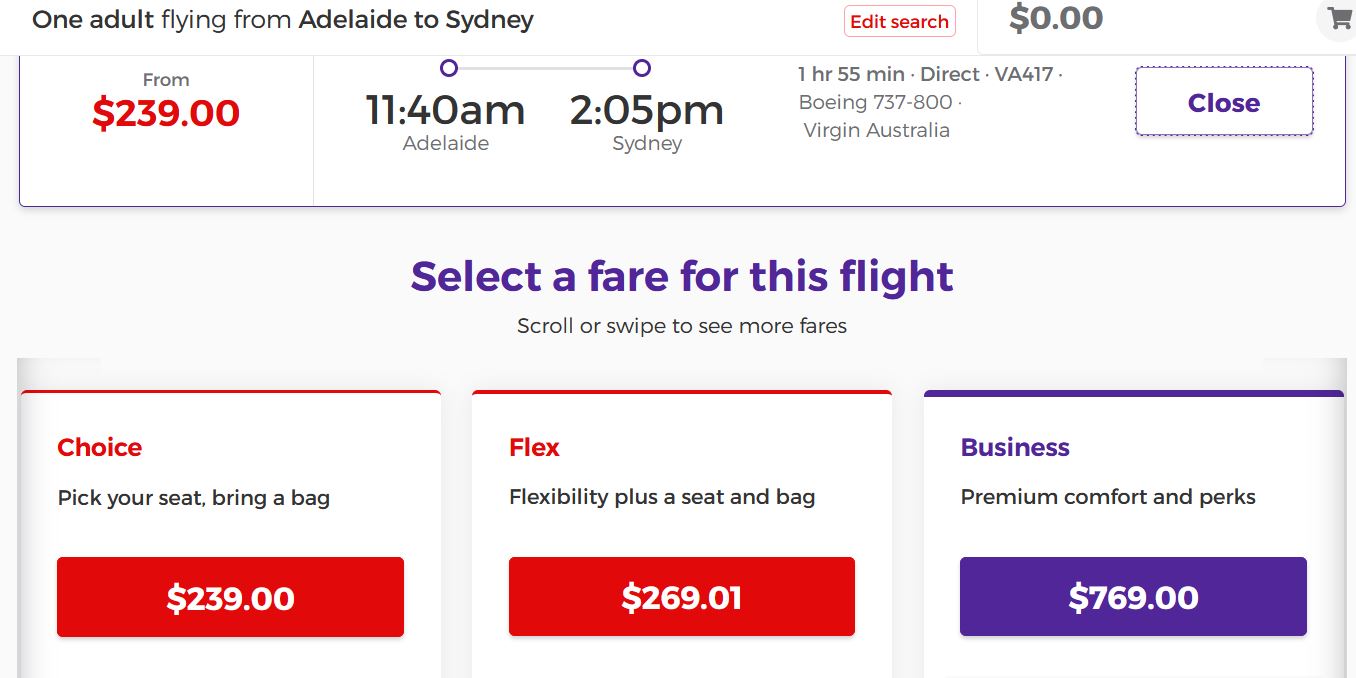Screen dimensions: 1356x678
Task: Click the arrival point circle above 2:05pm
Action: pyautogui.click(x=642, y=68)
